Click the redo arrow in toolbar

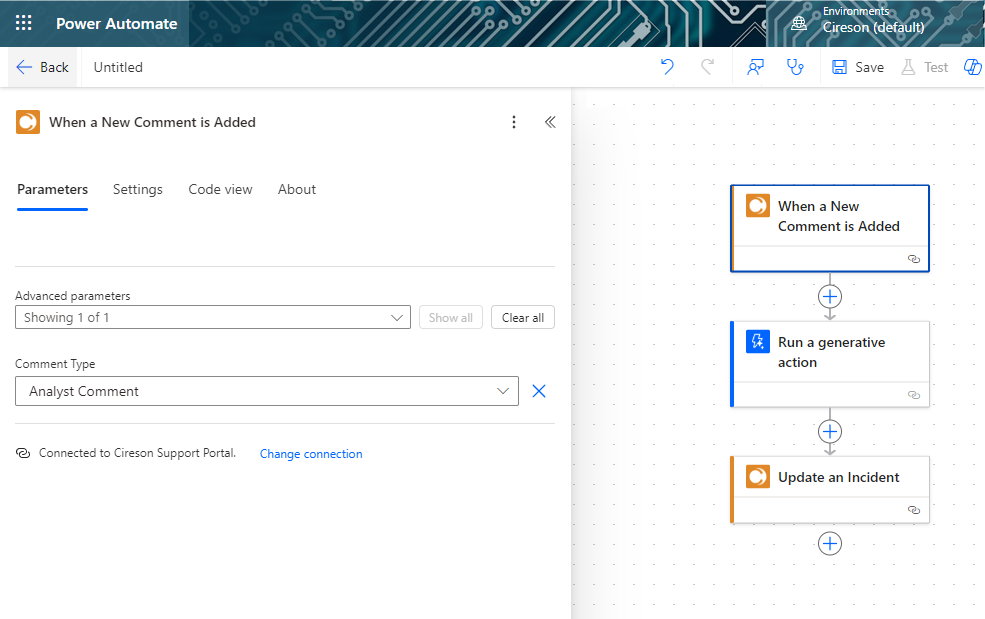(x=707, y=67)
